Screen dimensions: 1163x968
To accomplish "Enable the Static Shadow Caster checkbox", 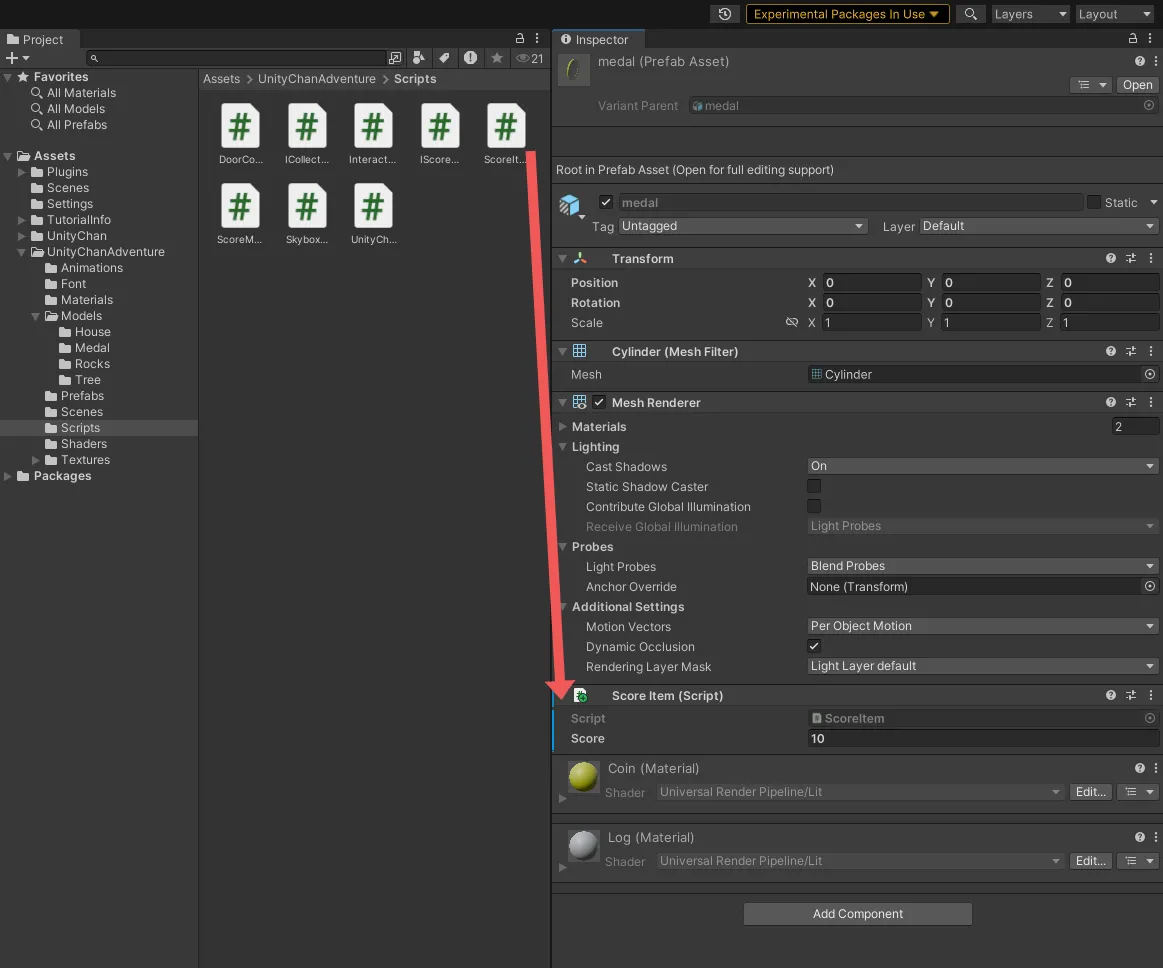I will (814, 486).
